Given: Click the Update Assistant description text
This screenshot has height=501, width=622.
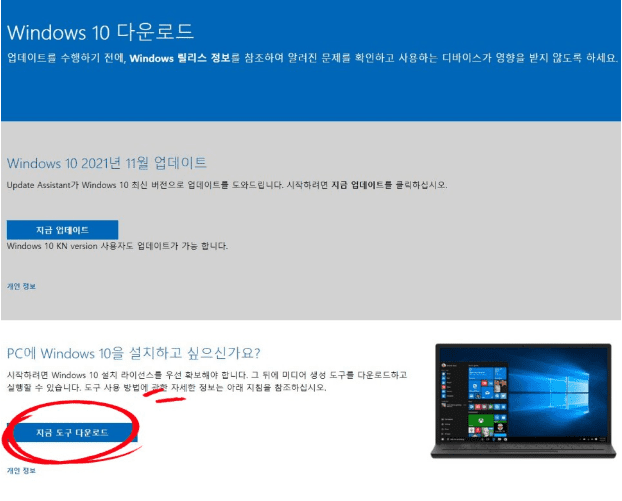Looking at the screenshot, I should [x=227, y=185].
